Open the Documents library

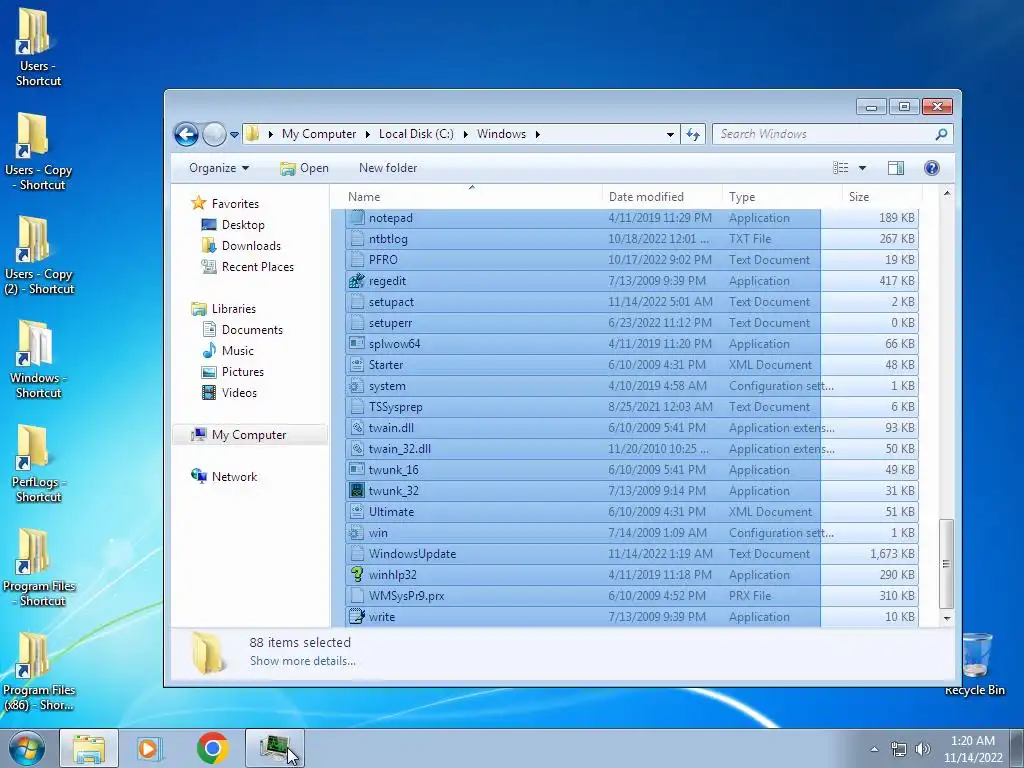point(252,330)
